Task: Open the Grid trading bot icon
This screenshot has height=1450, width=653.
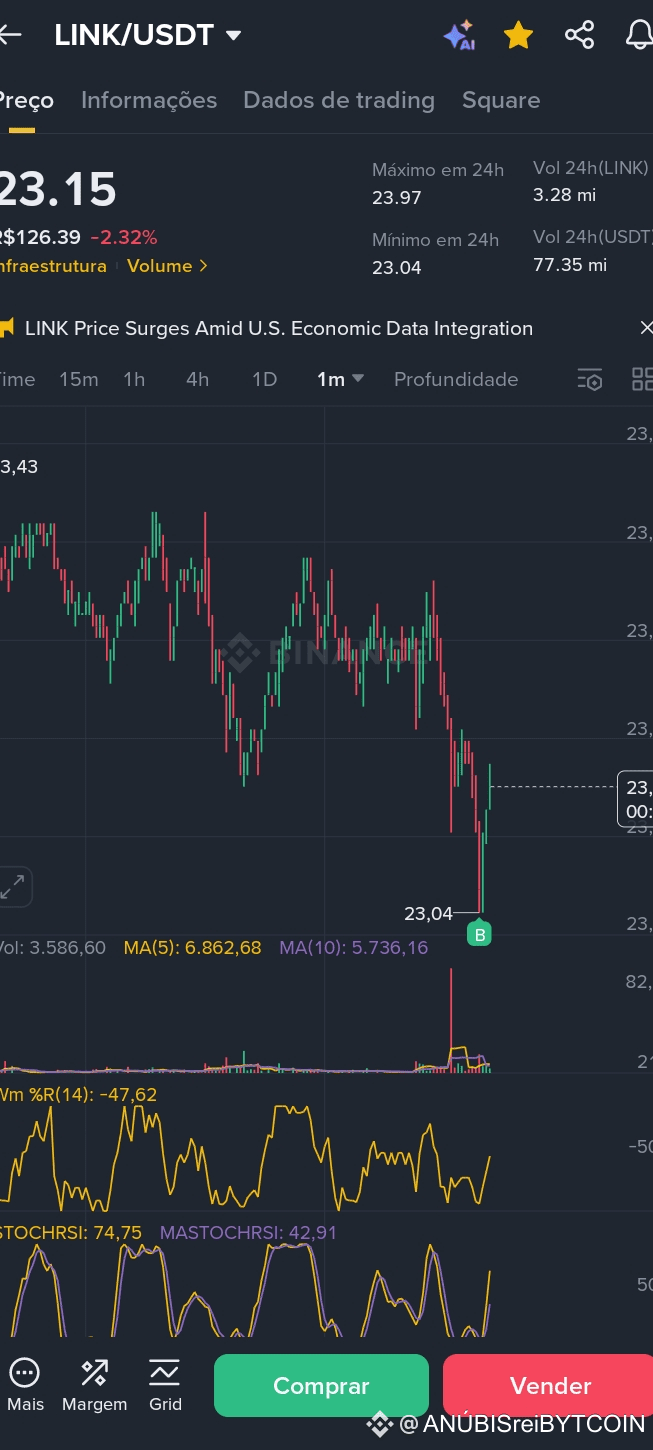Action: (165, 1385)
